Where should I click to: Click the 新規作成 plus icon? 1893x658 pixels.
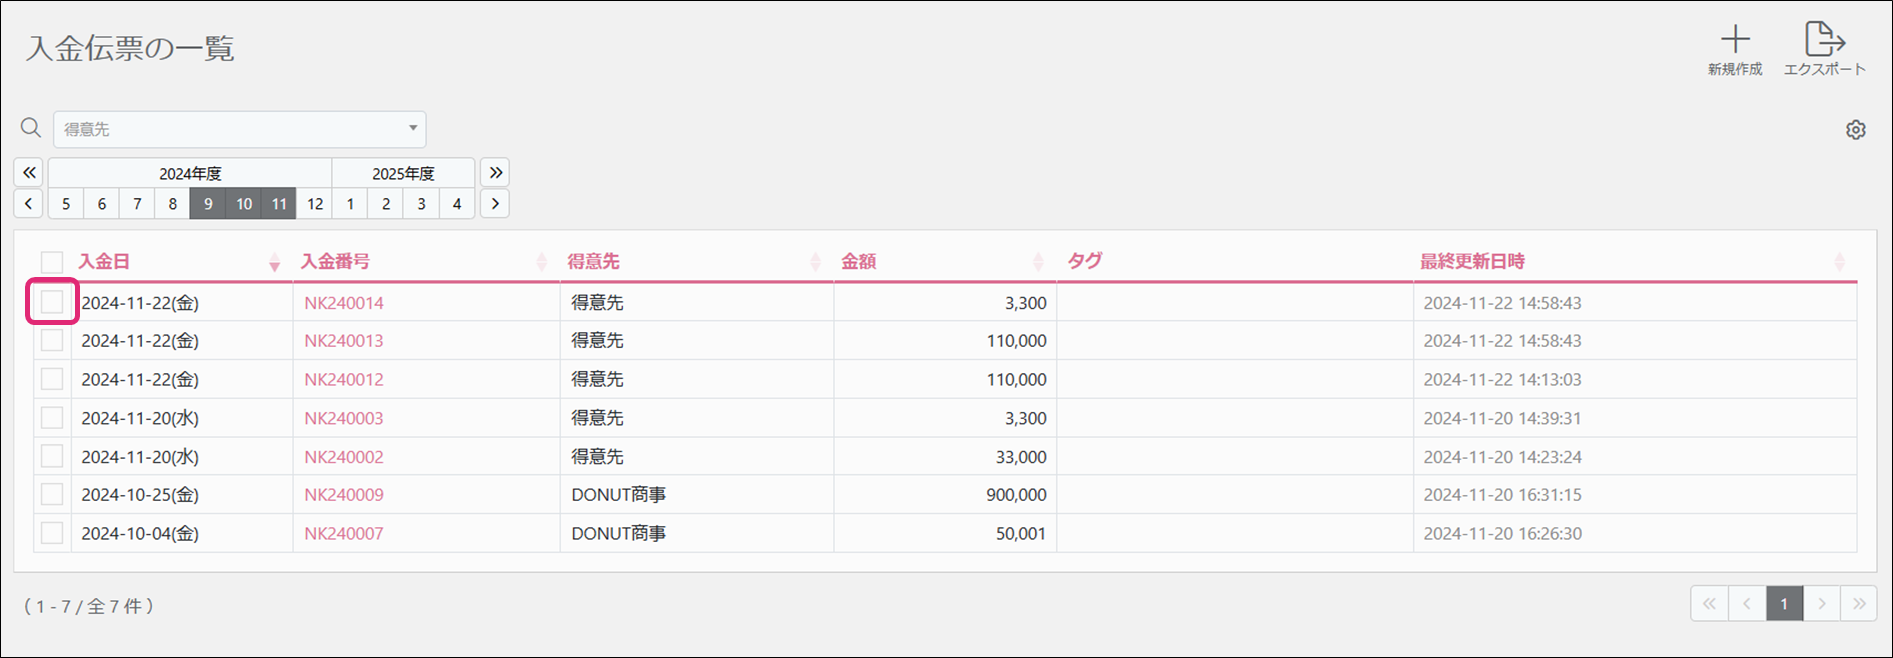click(x=1735, y=41)
